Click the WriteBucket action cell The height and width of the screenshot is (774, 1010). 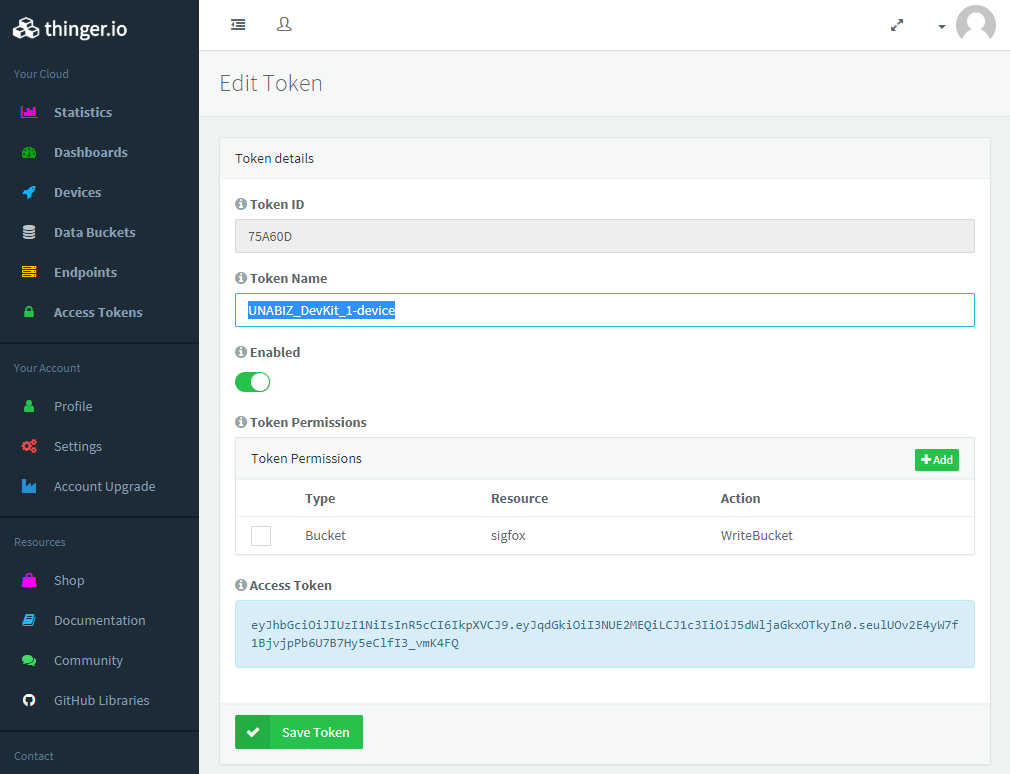[757, 536]
